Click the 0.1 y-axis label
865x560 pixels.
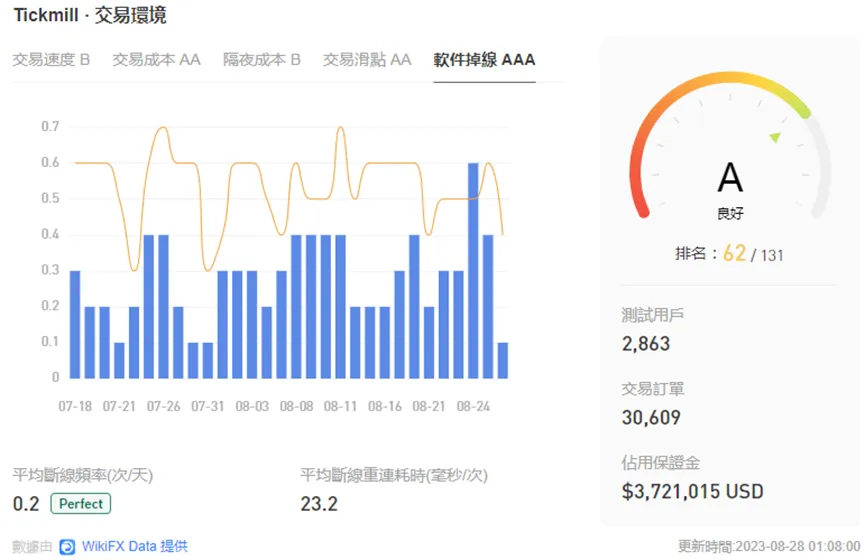[x=50, y=342]
